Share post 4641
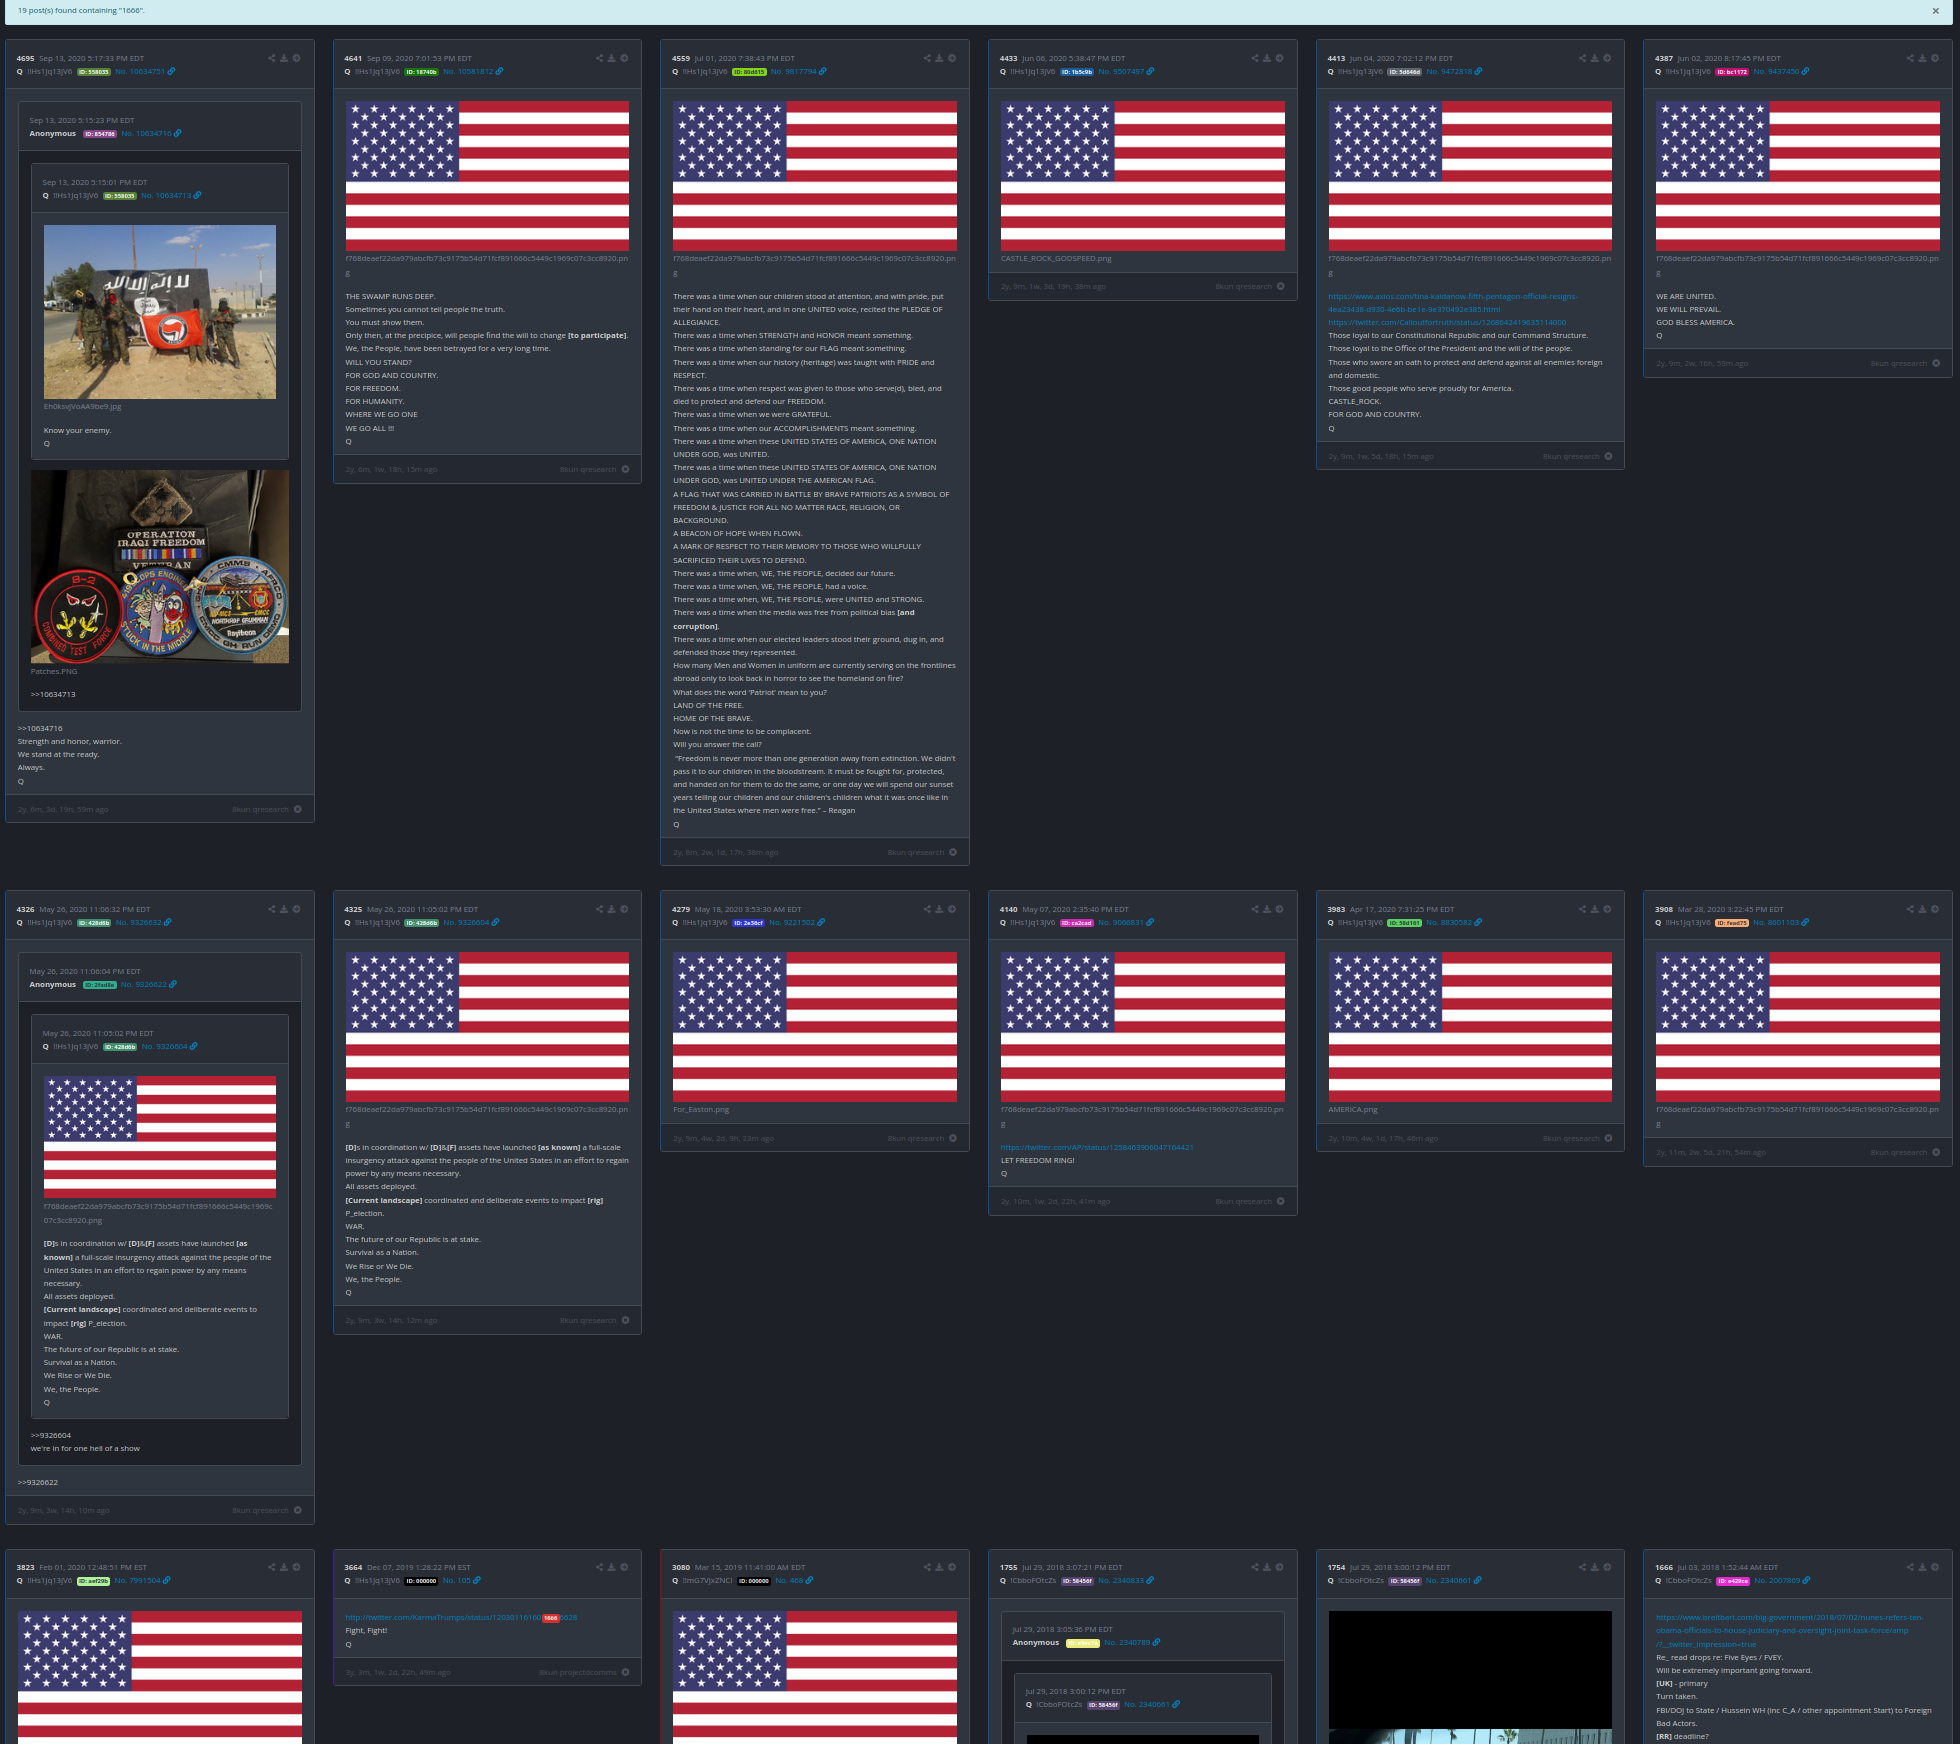This screenshot has width=1960, height=1744. 599,58
